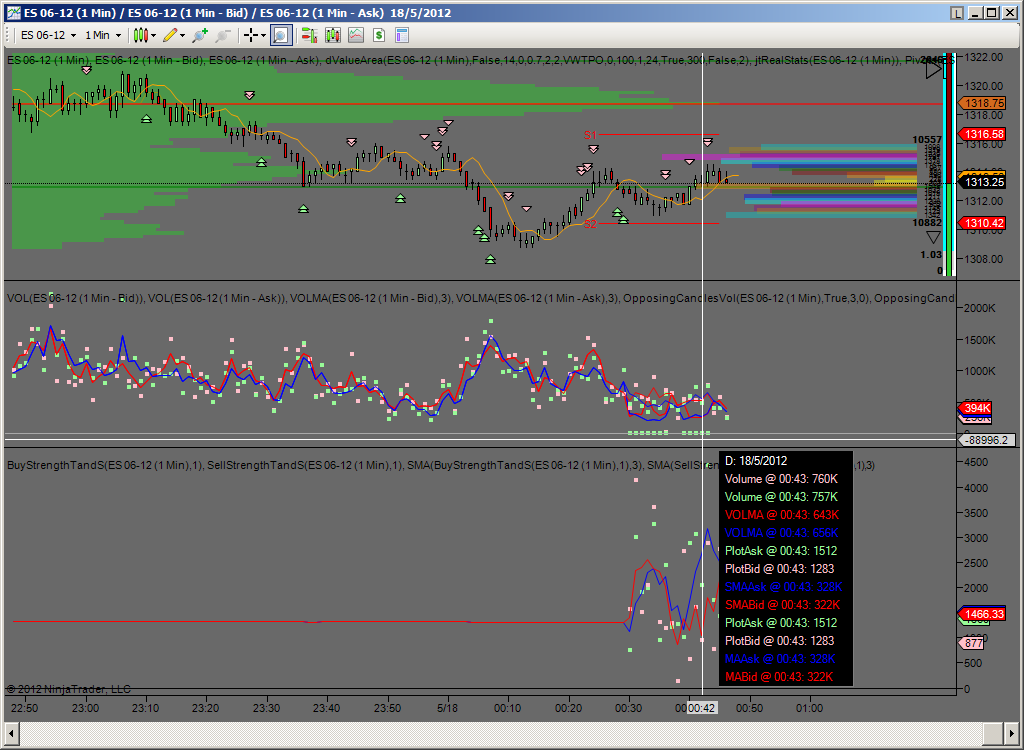
Task: Click the 10882 volume profile total
Action: point(927,223)
